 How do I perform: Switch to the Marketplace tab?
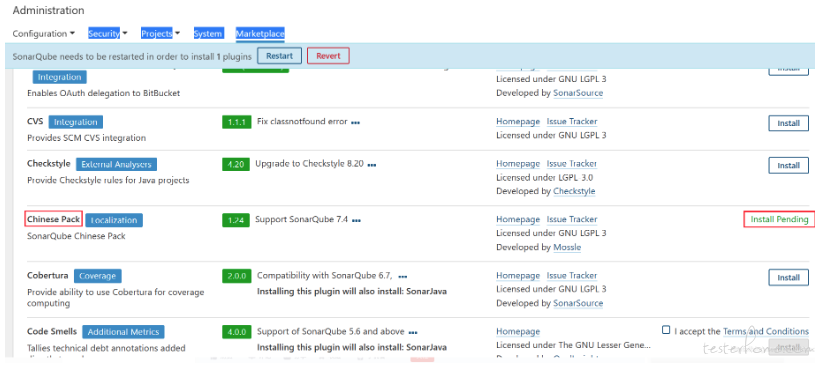pyautogui.click(x=260, y=34)
